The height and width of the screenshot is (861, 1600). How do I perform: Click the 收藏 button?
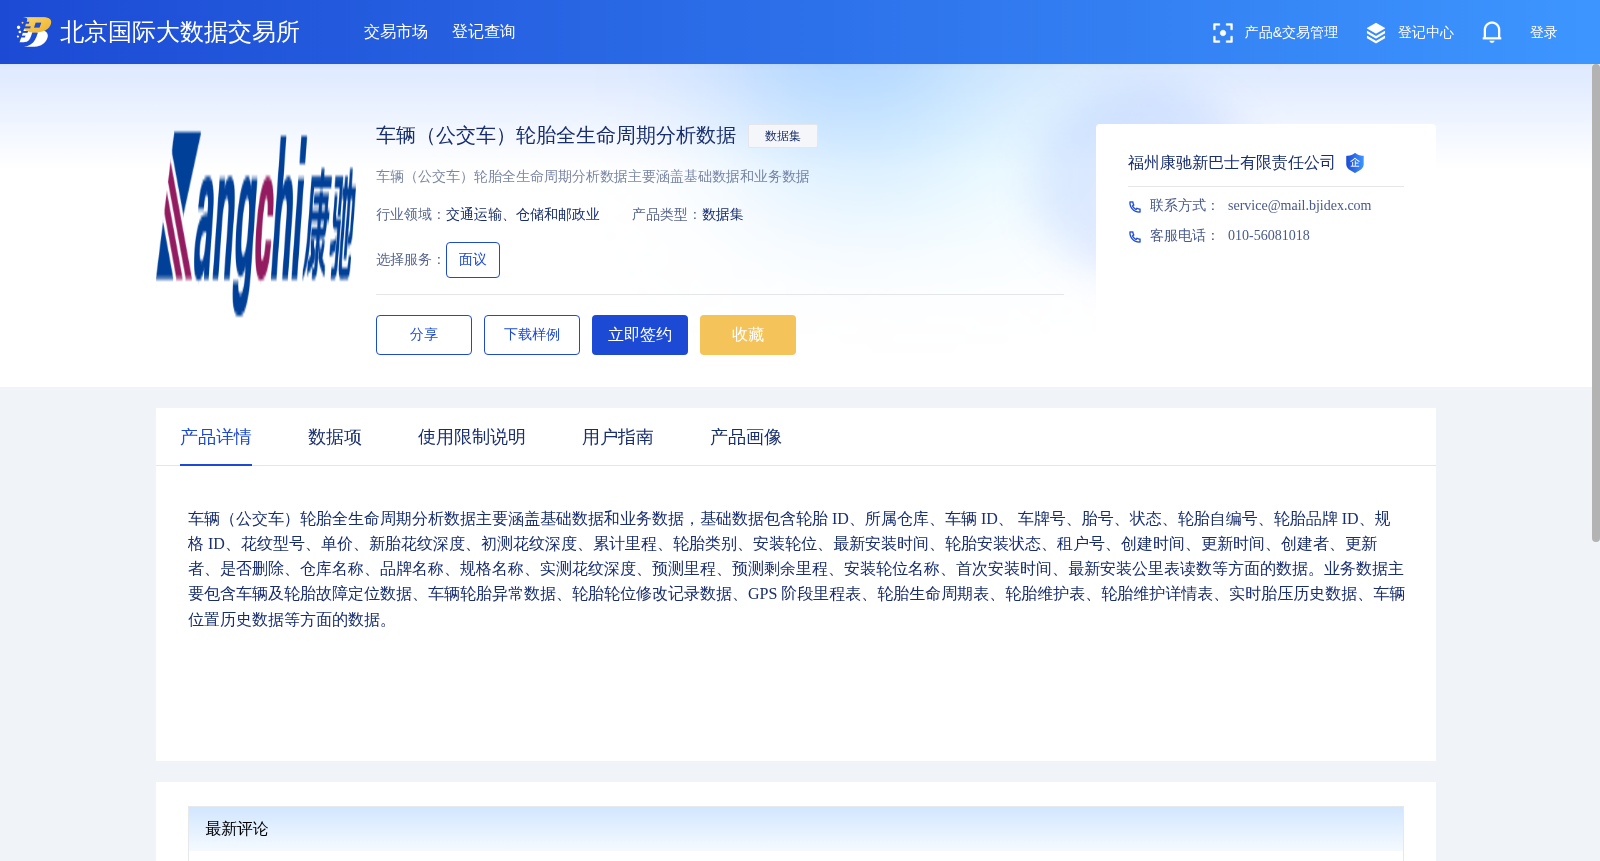748,335
